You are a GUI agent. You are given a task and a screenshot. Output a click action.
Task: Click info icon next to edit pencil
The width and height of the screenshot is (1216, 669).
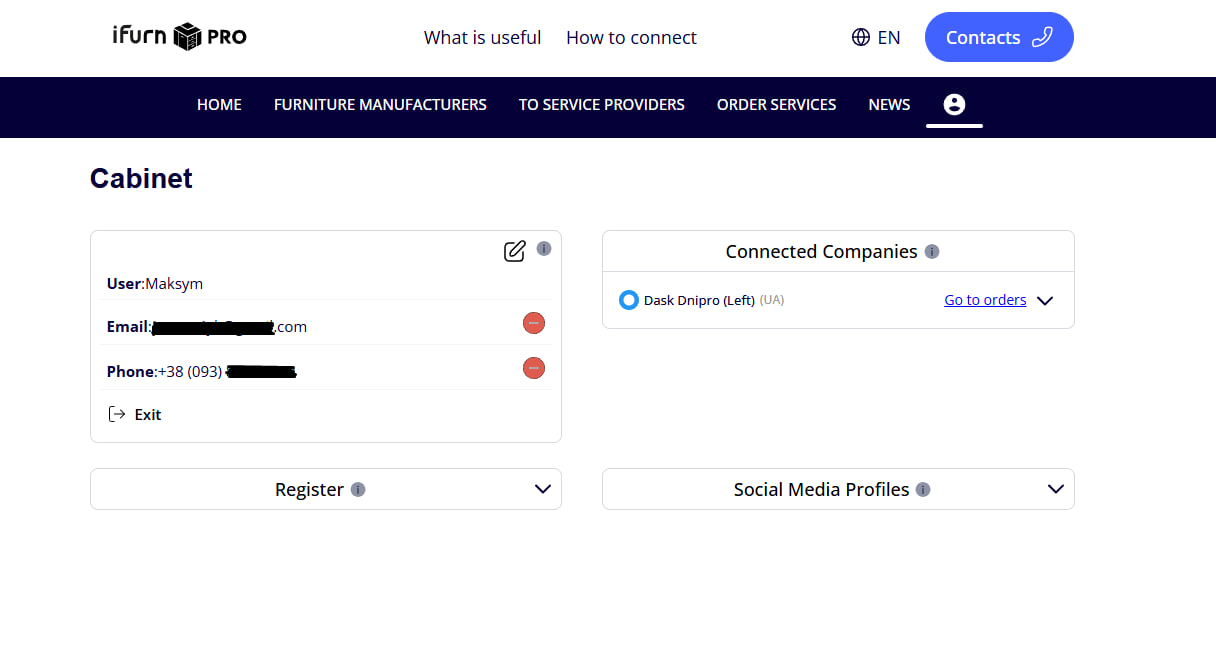(x=544, y=249)
